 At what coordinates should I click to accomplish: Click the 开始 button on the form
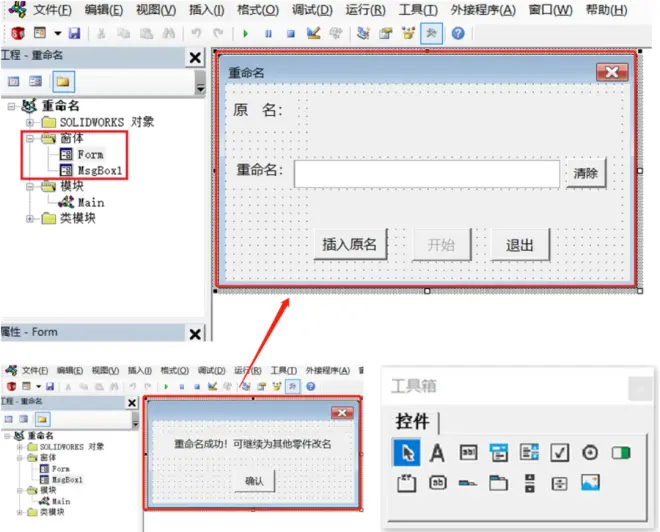(441, 245)
